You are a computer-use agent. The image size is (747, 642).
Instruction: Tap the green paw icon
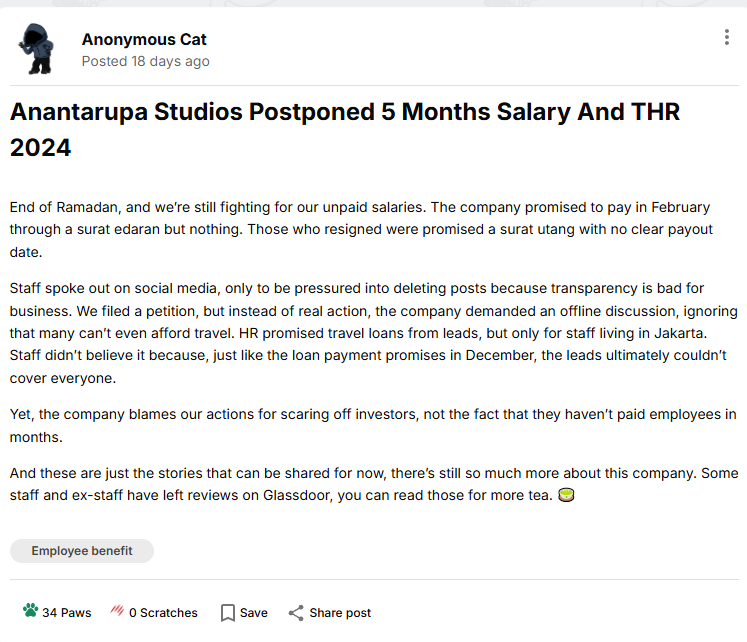(30, 611)
